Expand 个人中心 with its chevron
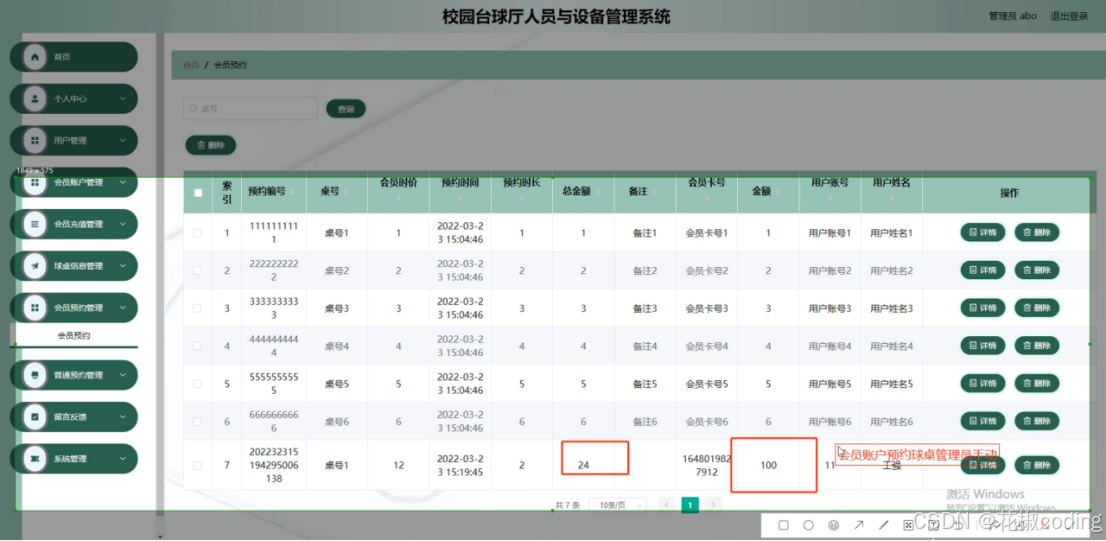Image resolution: width=1106 pixels, height=541 pixels. pos(123,99)
